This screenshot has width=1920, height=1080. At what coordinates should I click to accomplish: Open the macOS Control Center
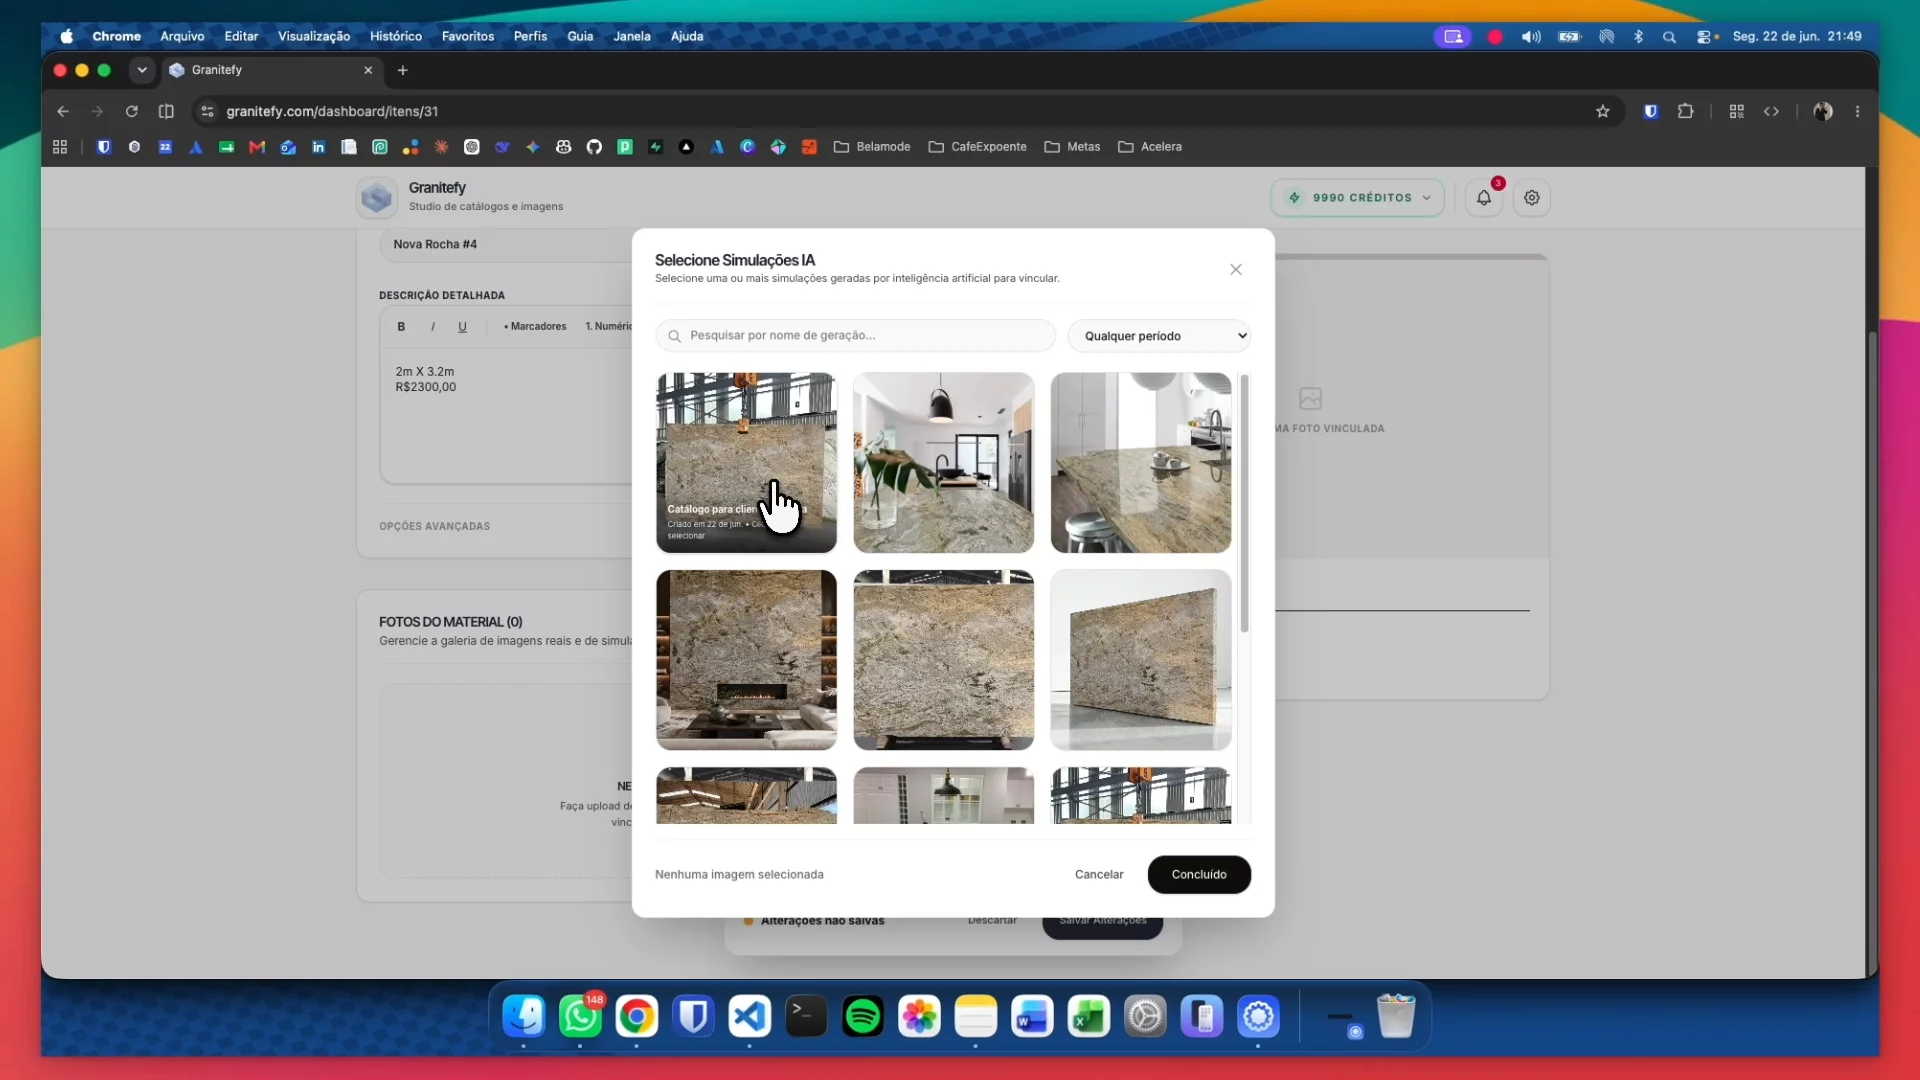pyautogui.click(x=1705, y=36)
